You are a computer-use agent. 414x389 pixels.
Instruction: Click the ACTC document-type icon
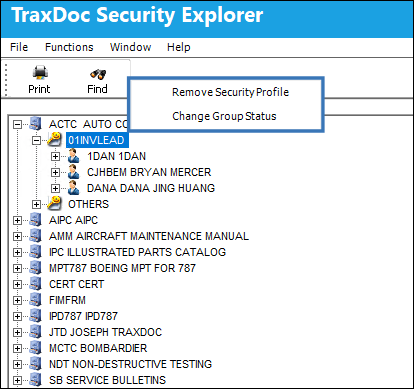[x=36, y=124]
